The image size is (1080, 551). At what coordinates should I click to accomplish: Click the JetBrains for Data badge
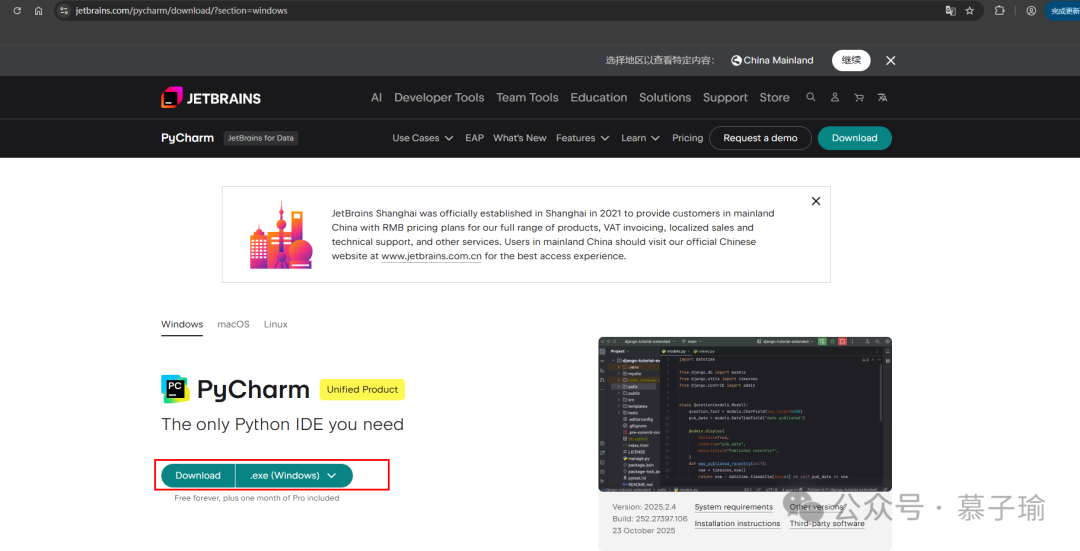click(260, 138)
